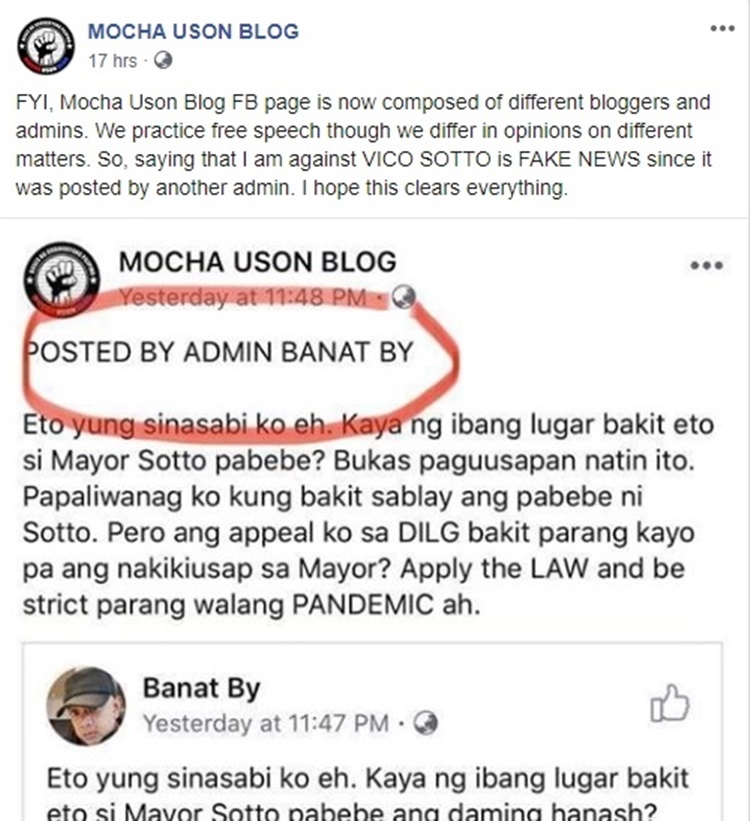Click the FYI statement text about VICO SOTTO
Image resolution: width=750 pixels, height=821 pixels.
click(x=364, y=145)
